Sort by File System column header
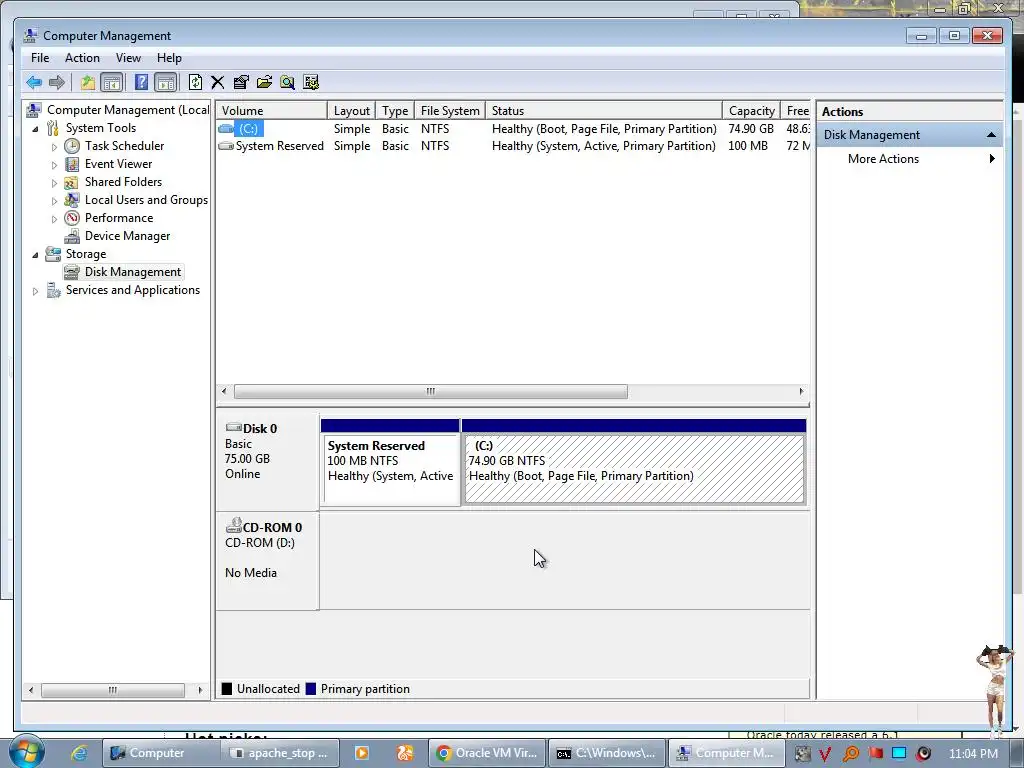Screen dimensions: 1024x768 (x=450, y=110)
